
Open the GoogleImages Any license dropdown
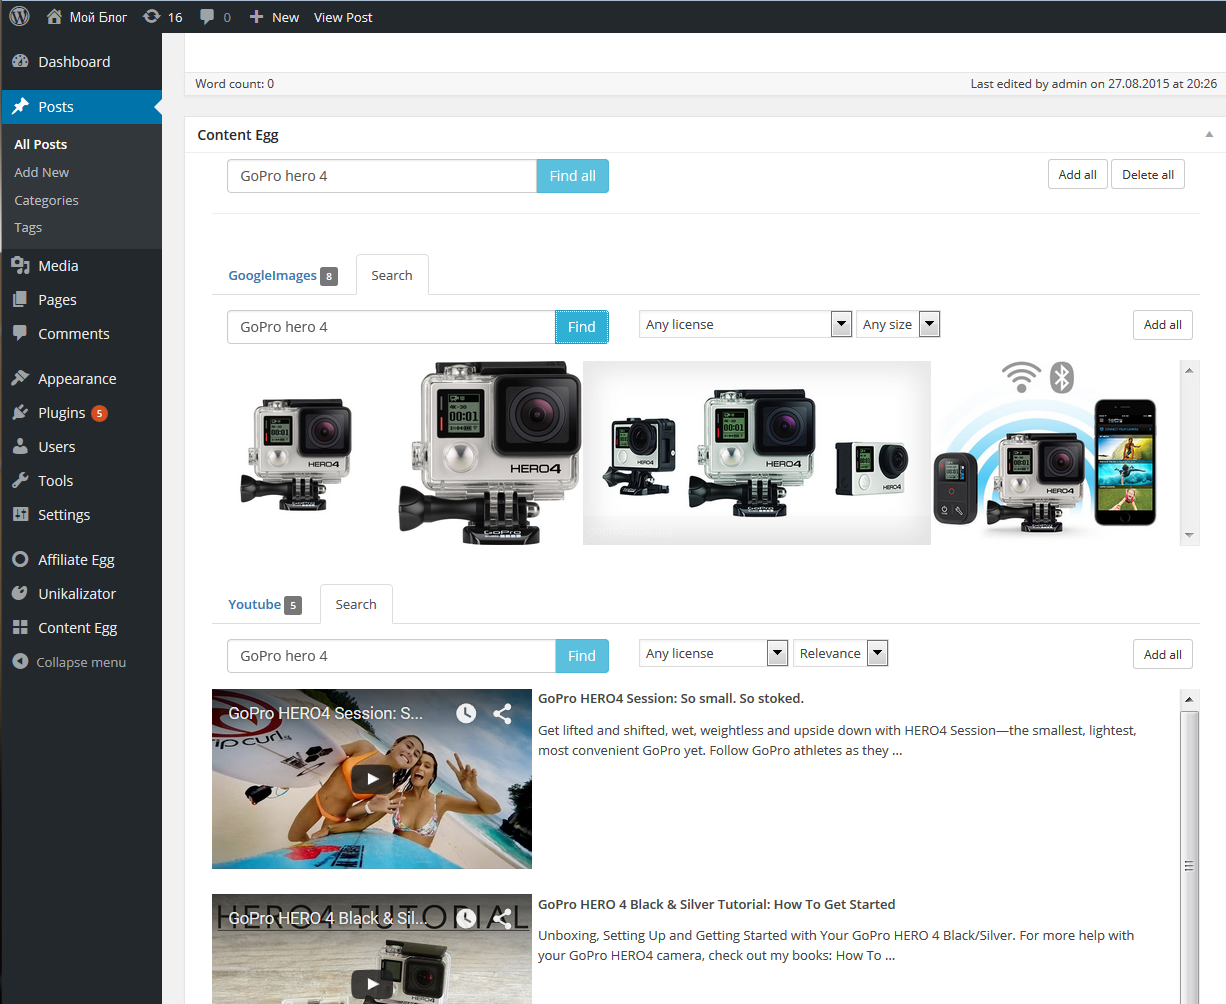pyautogui.click(x=745, y=325)
